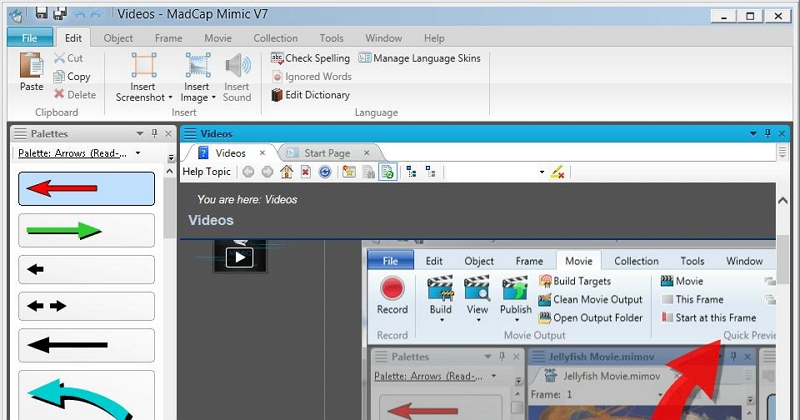The height and width of the screenshot is (420, 800).
Task: Select the curved cyan arrow palette item
Action: point(86,396)
